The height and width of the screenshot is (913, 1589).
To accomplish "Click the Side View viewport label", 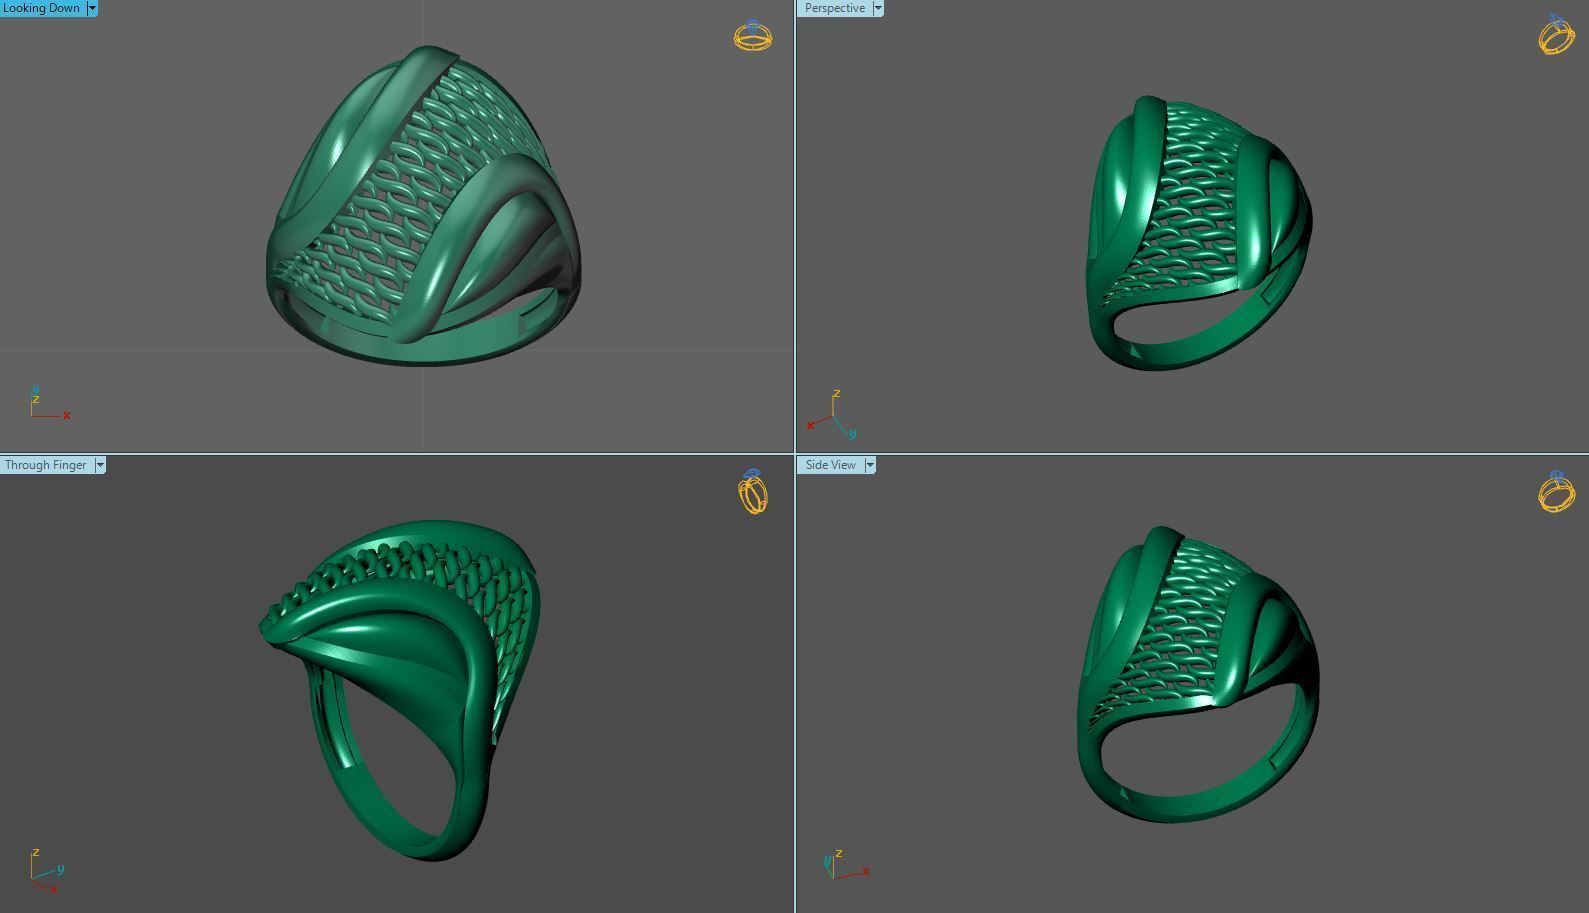I will pos(830,465).
